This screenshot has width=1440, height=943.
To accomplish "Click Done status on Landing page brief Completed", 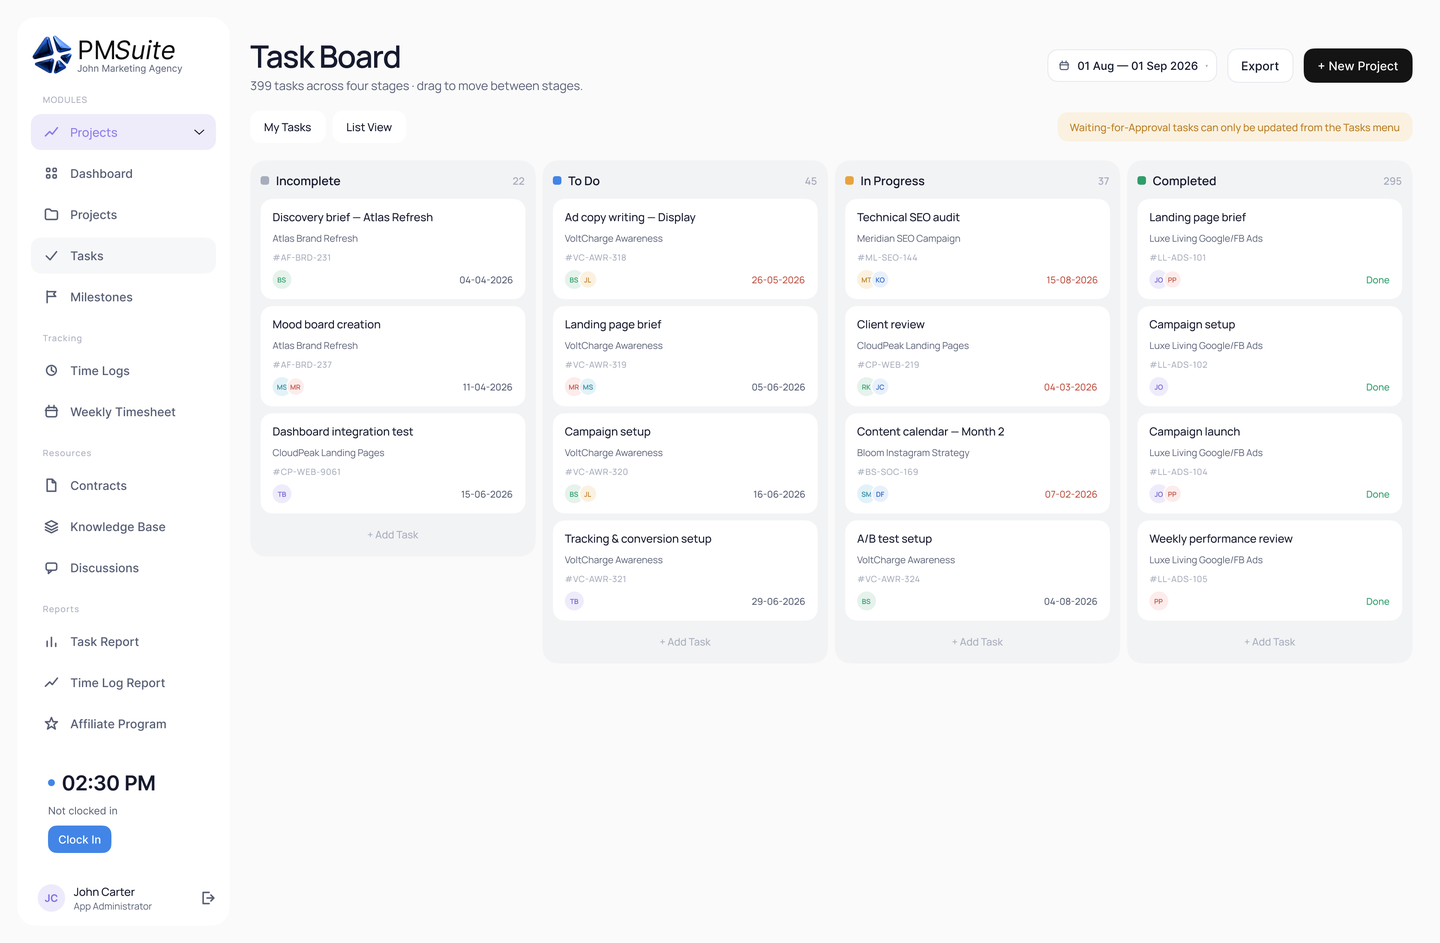I will [x=1377, y=280].
